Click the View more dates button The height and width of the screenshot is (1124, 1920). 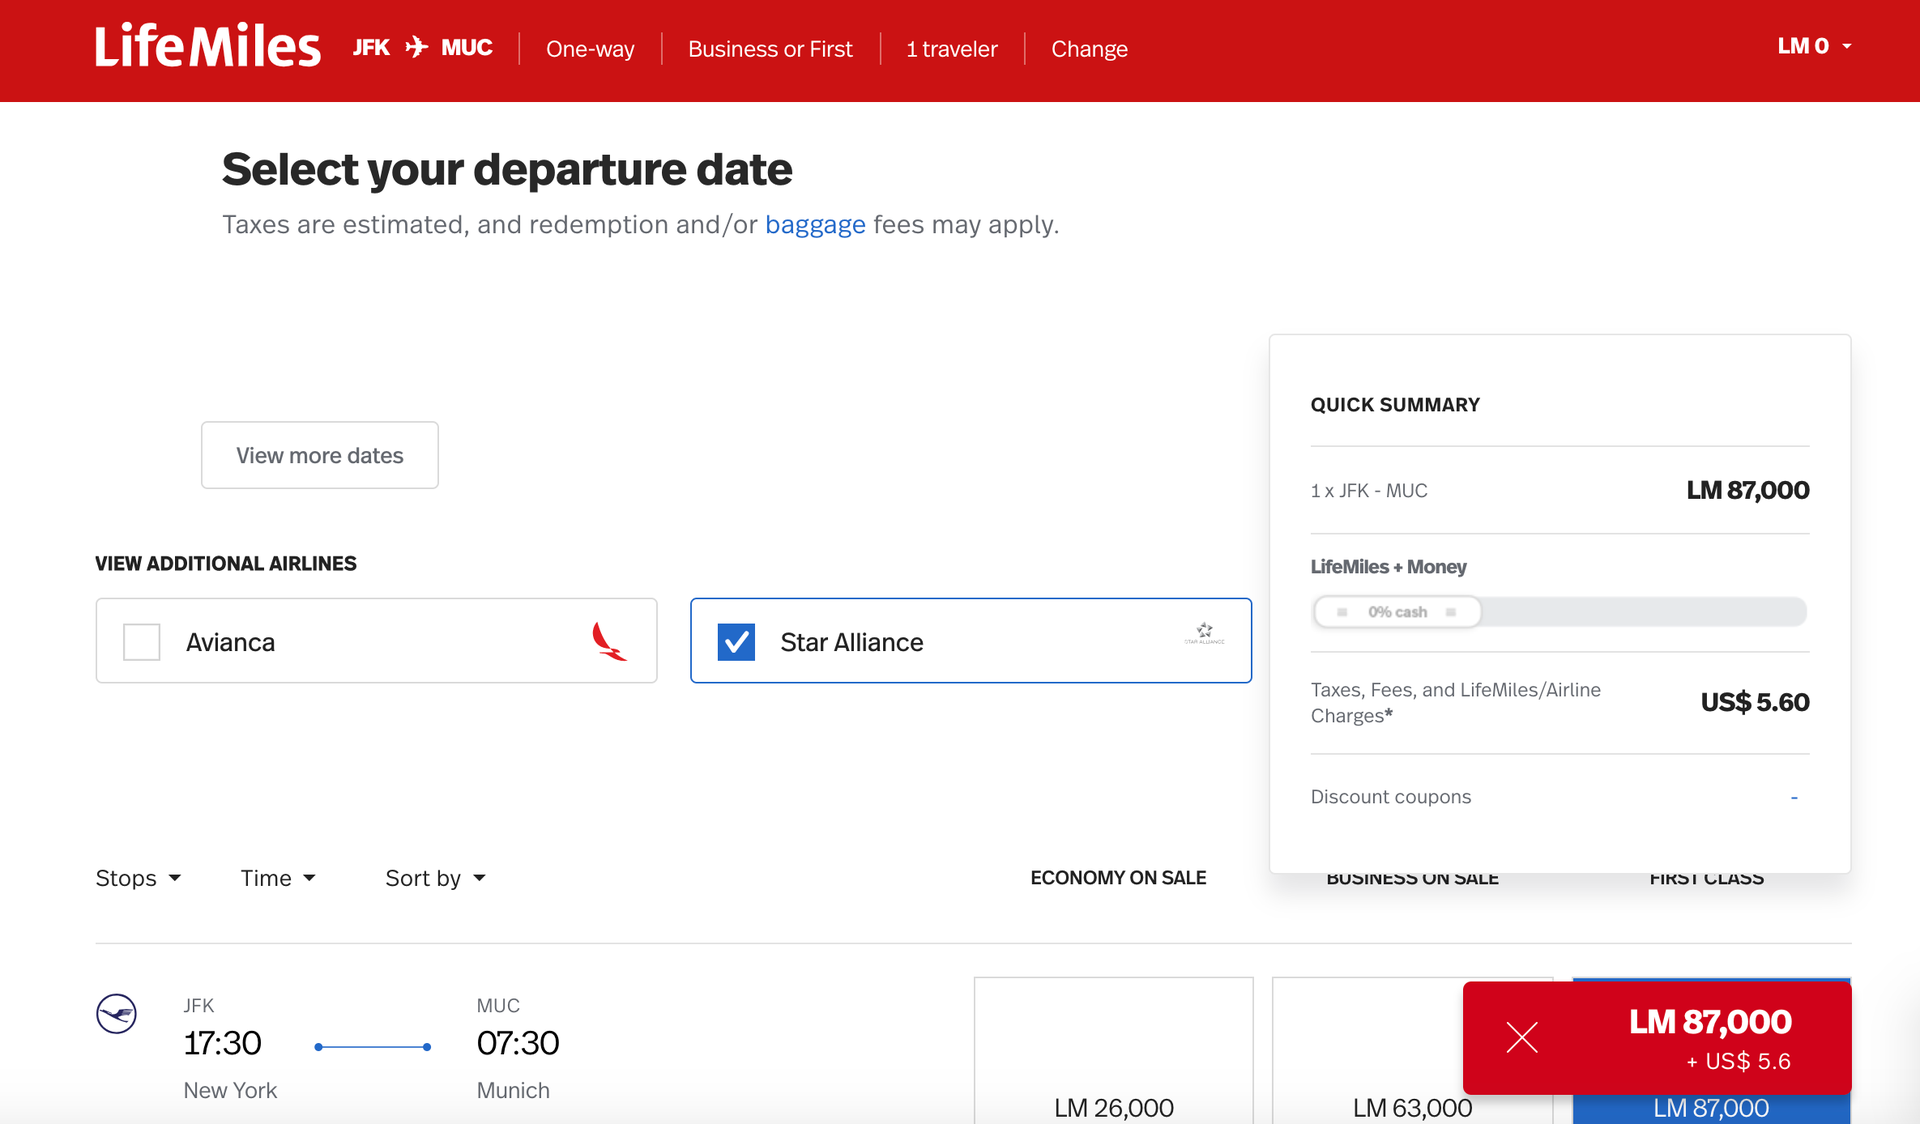point(319,455)
